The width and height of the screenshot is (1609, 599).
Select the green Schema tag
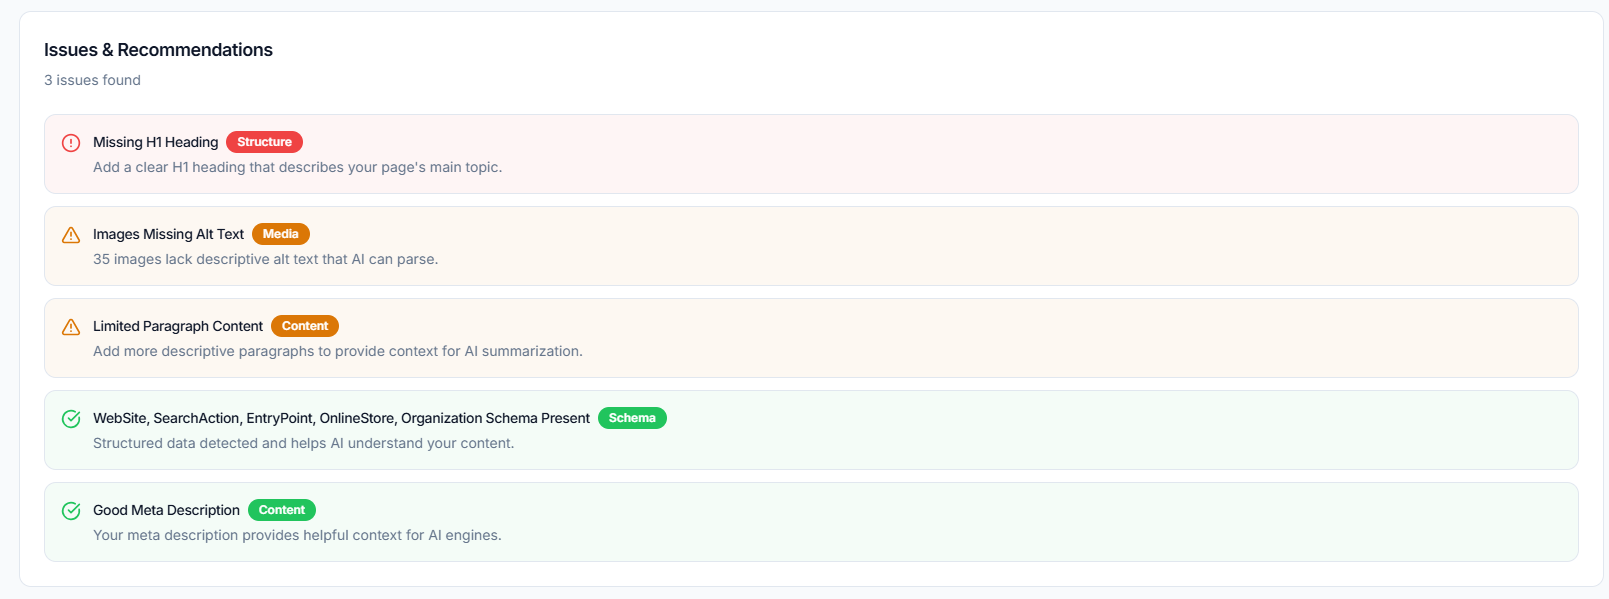point(632,418)
